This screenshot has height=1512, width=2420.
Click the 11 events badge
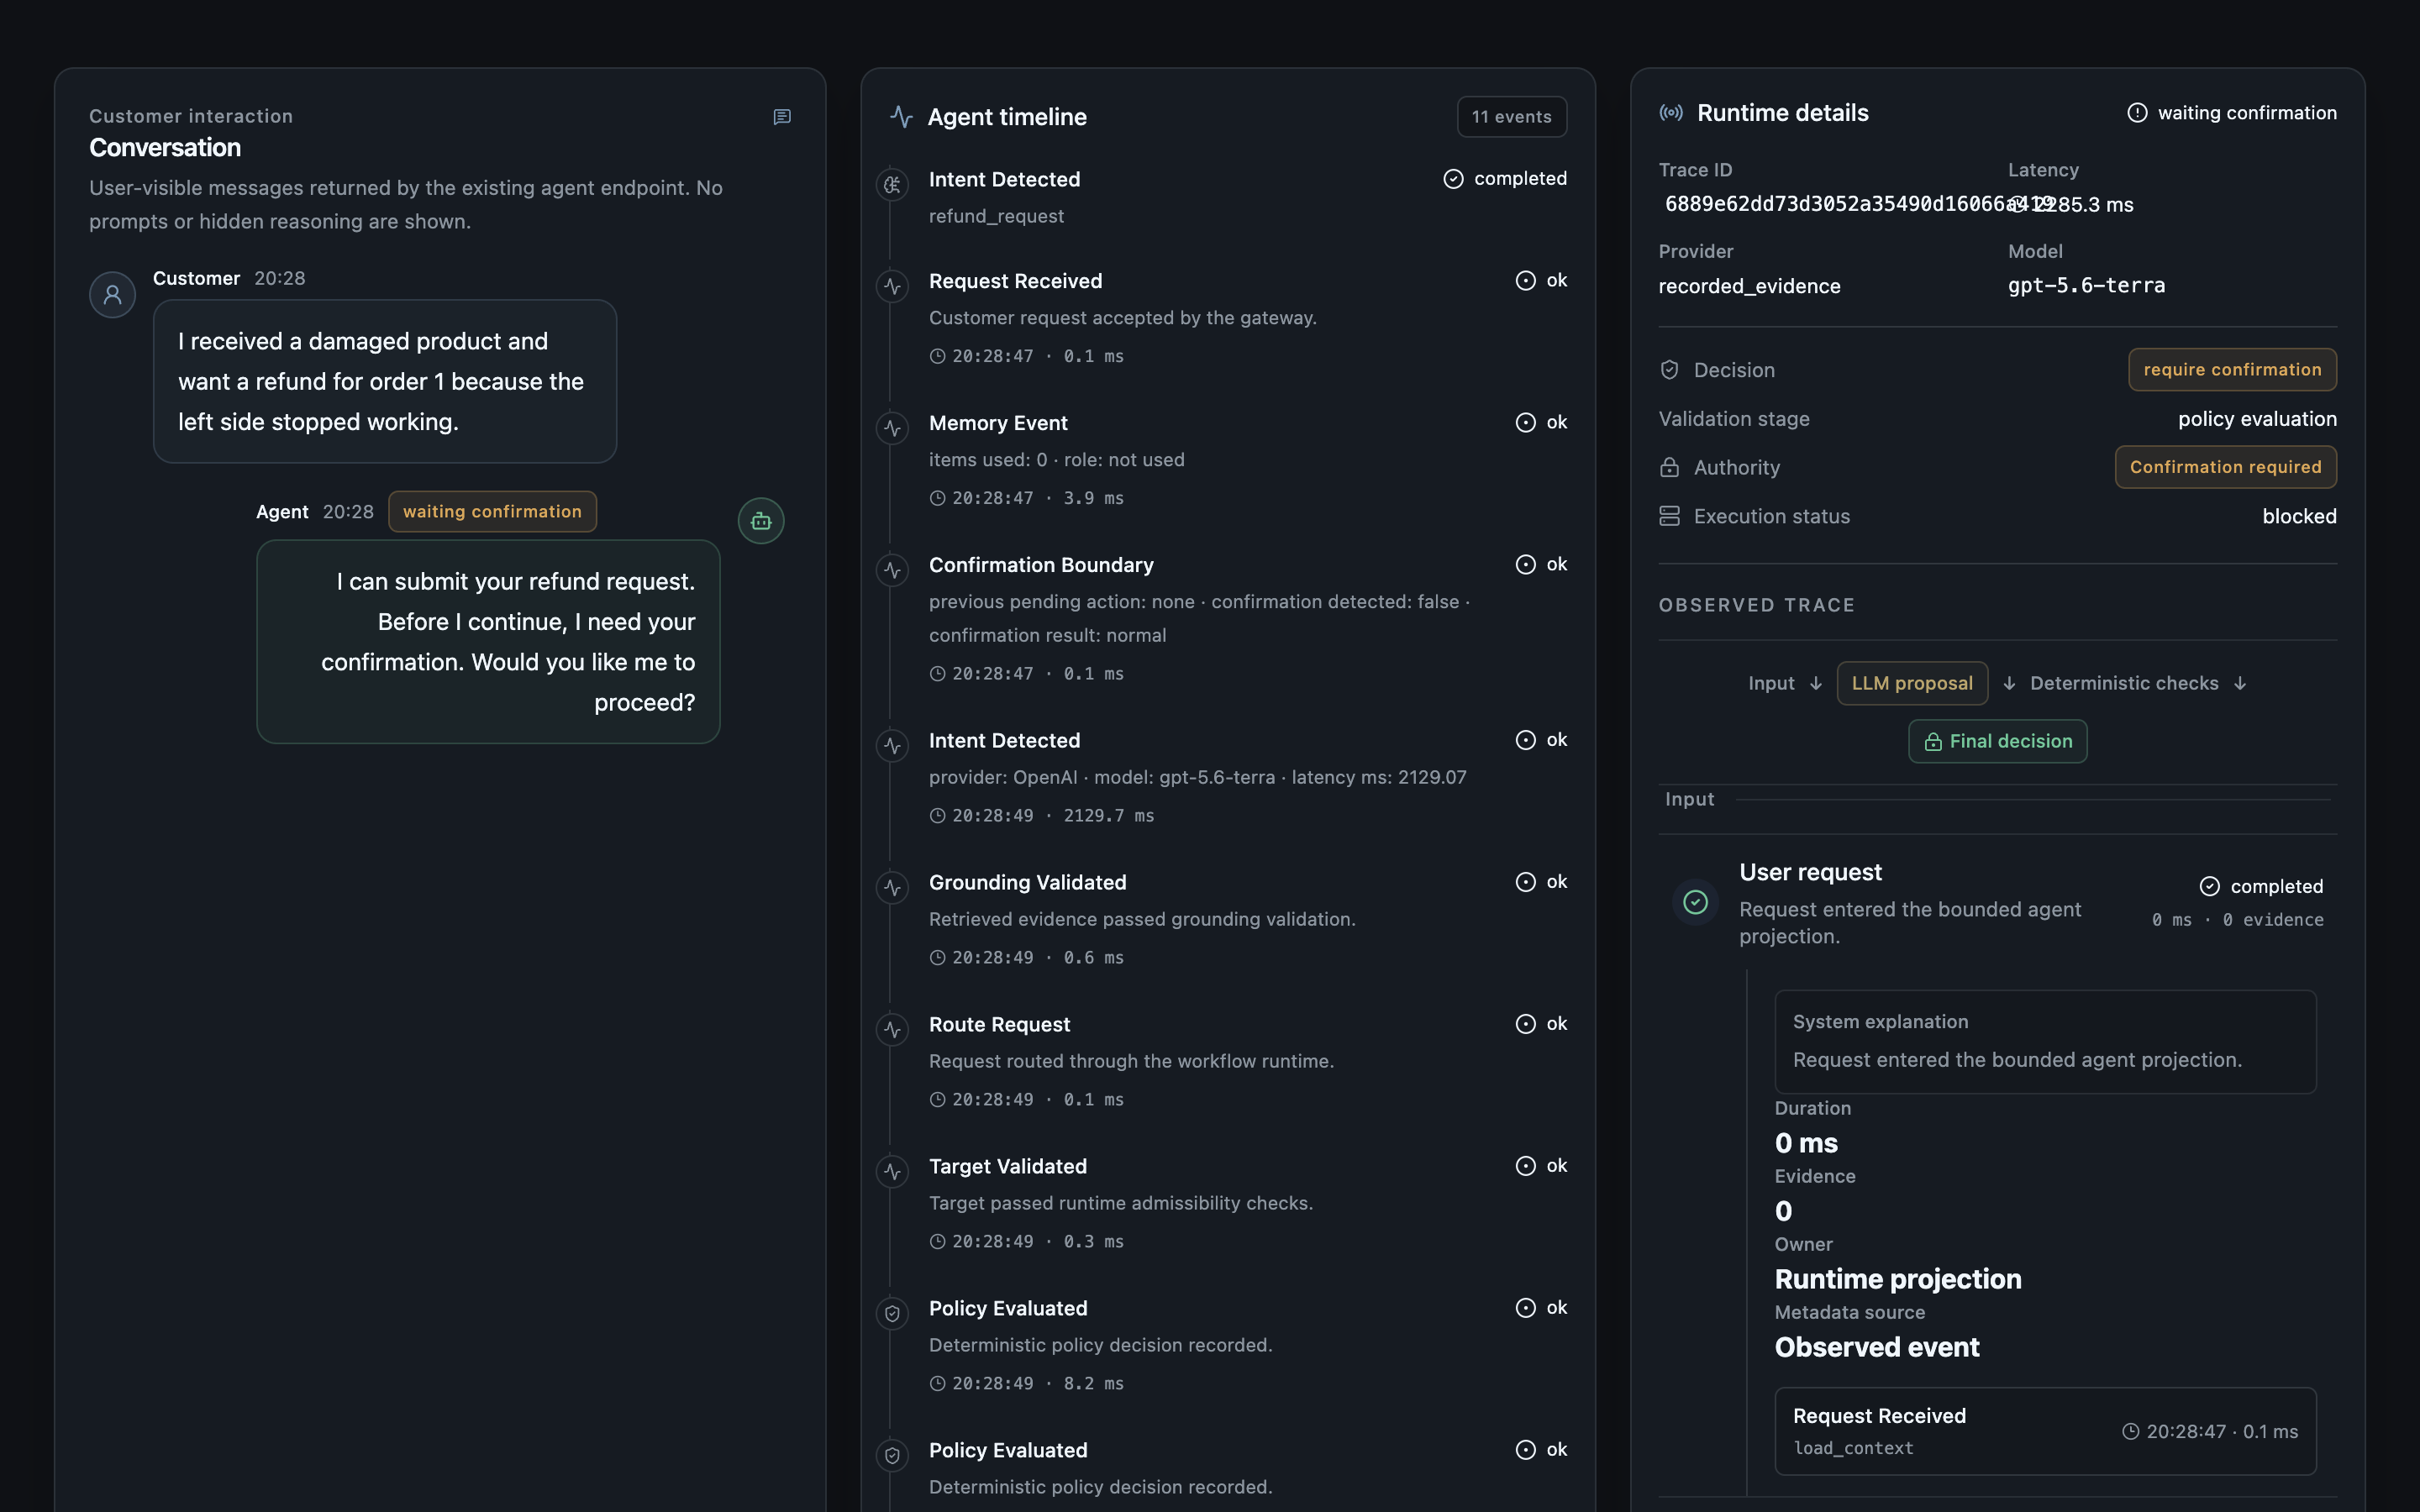pos(1511,117)
